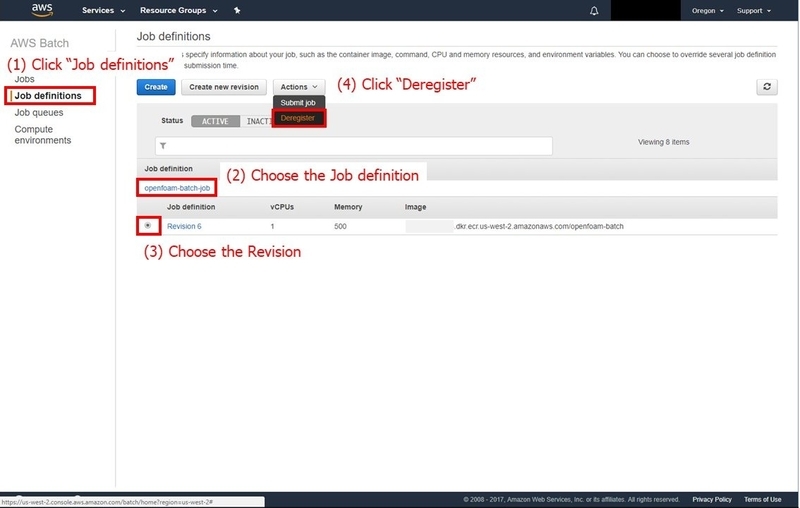Click the openfoam-batch image URL text
Viewport: 800px width, 508px height.
(539, 226)
